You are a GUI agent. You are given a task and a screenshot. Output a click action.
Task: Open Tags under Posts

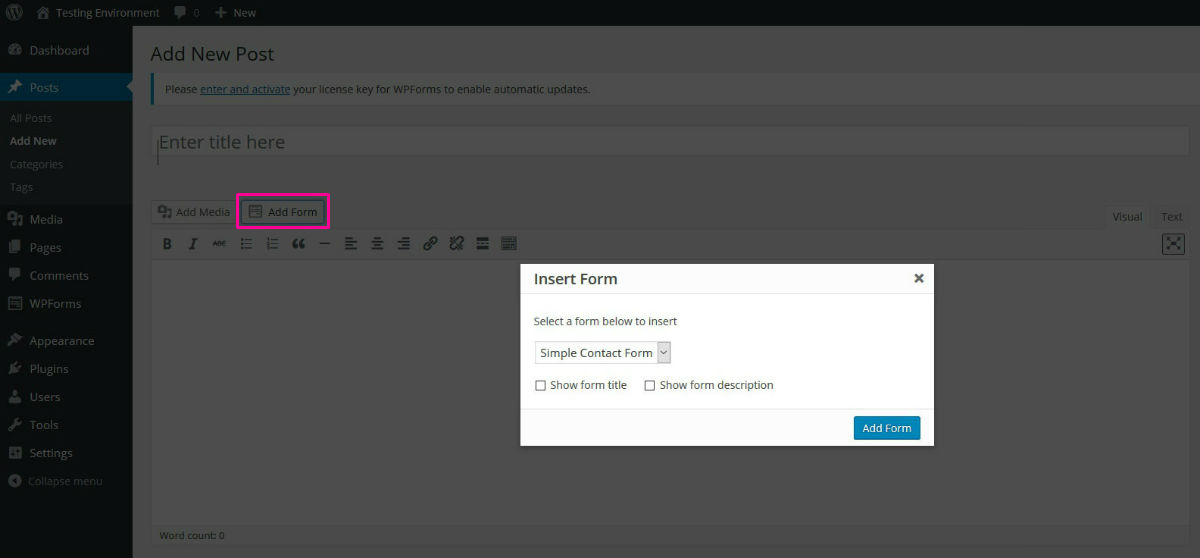click(x=21, y=187)
